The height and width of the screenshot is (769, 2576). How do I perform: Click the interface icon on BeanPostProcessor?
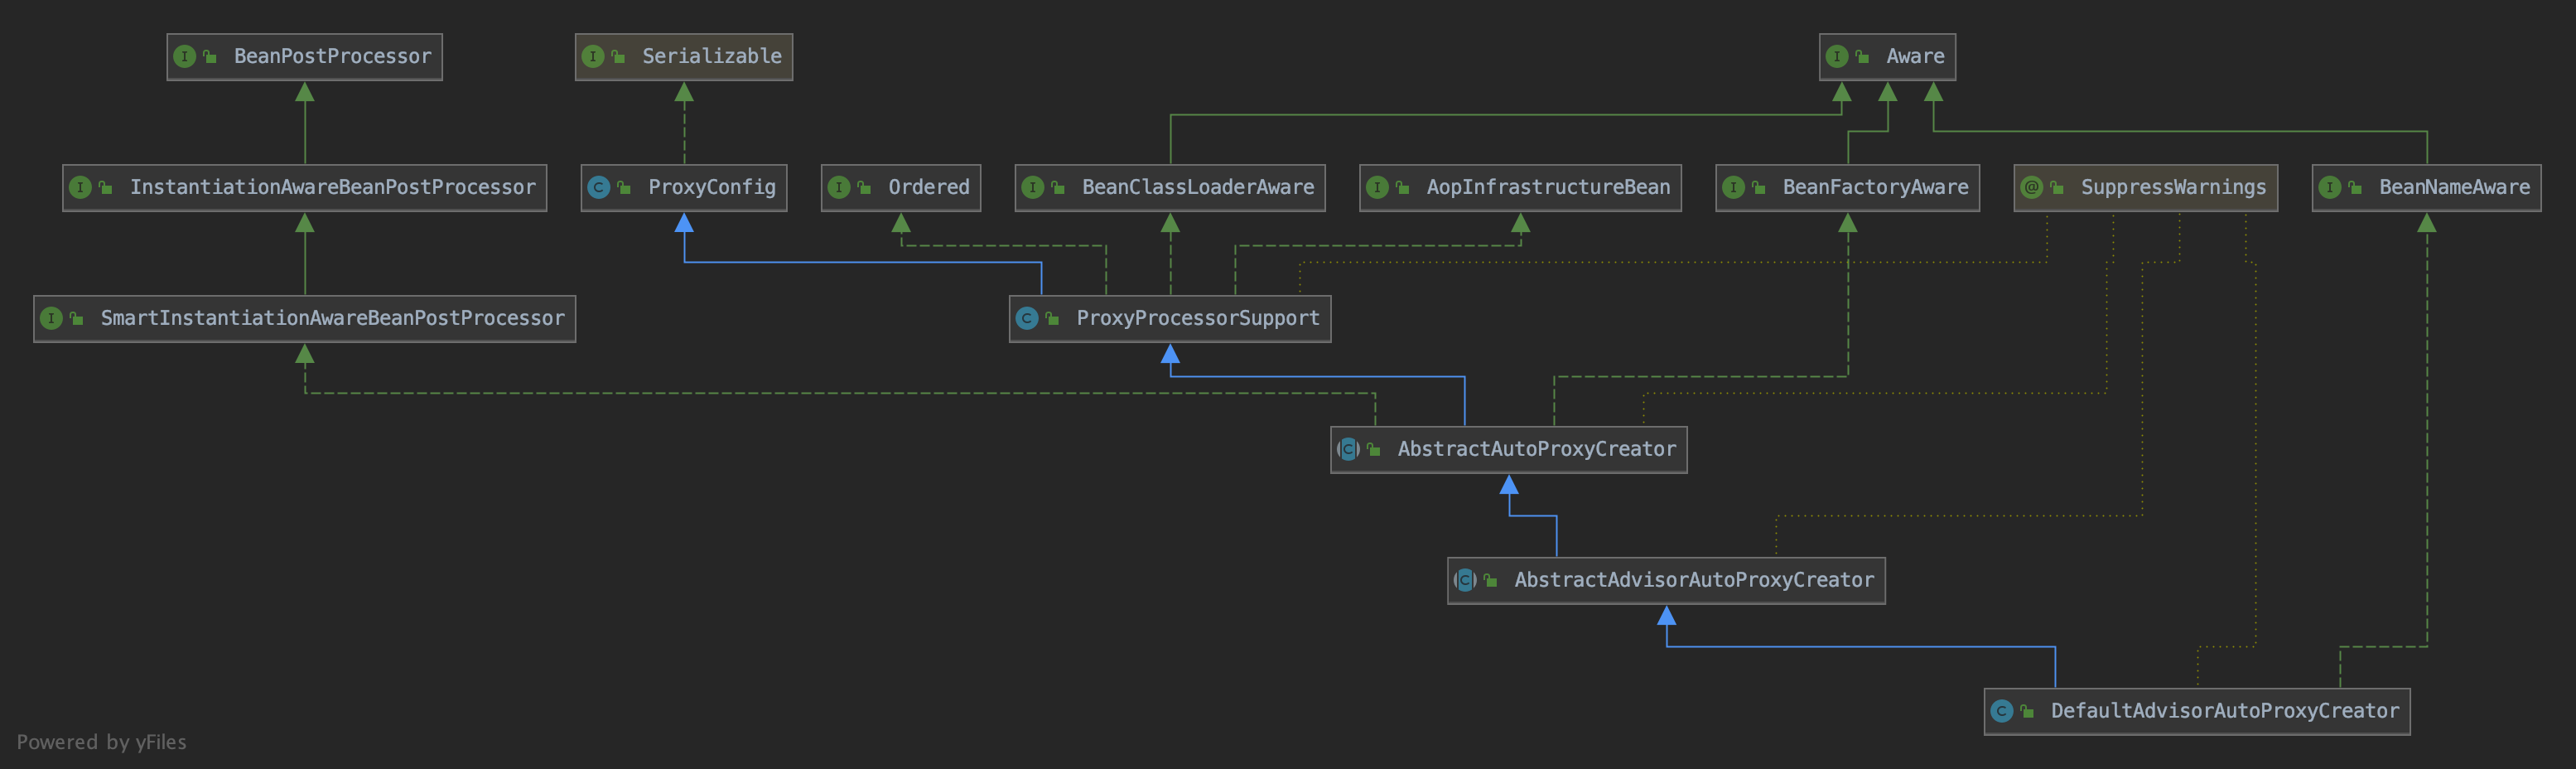(185, 56)
